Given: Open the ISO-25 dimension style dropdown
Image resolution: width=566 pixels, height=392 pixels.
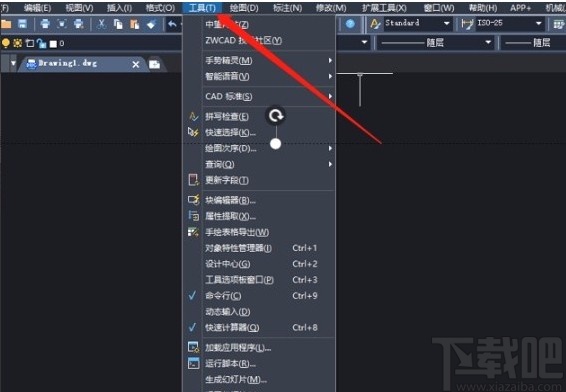Looking at the screenshot, I should (539, 23).
